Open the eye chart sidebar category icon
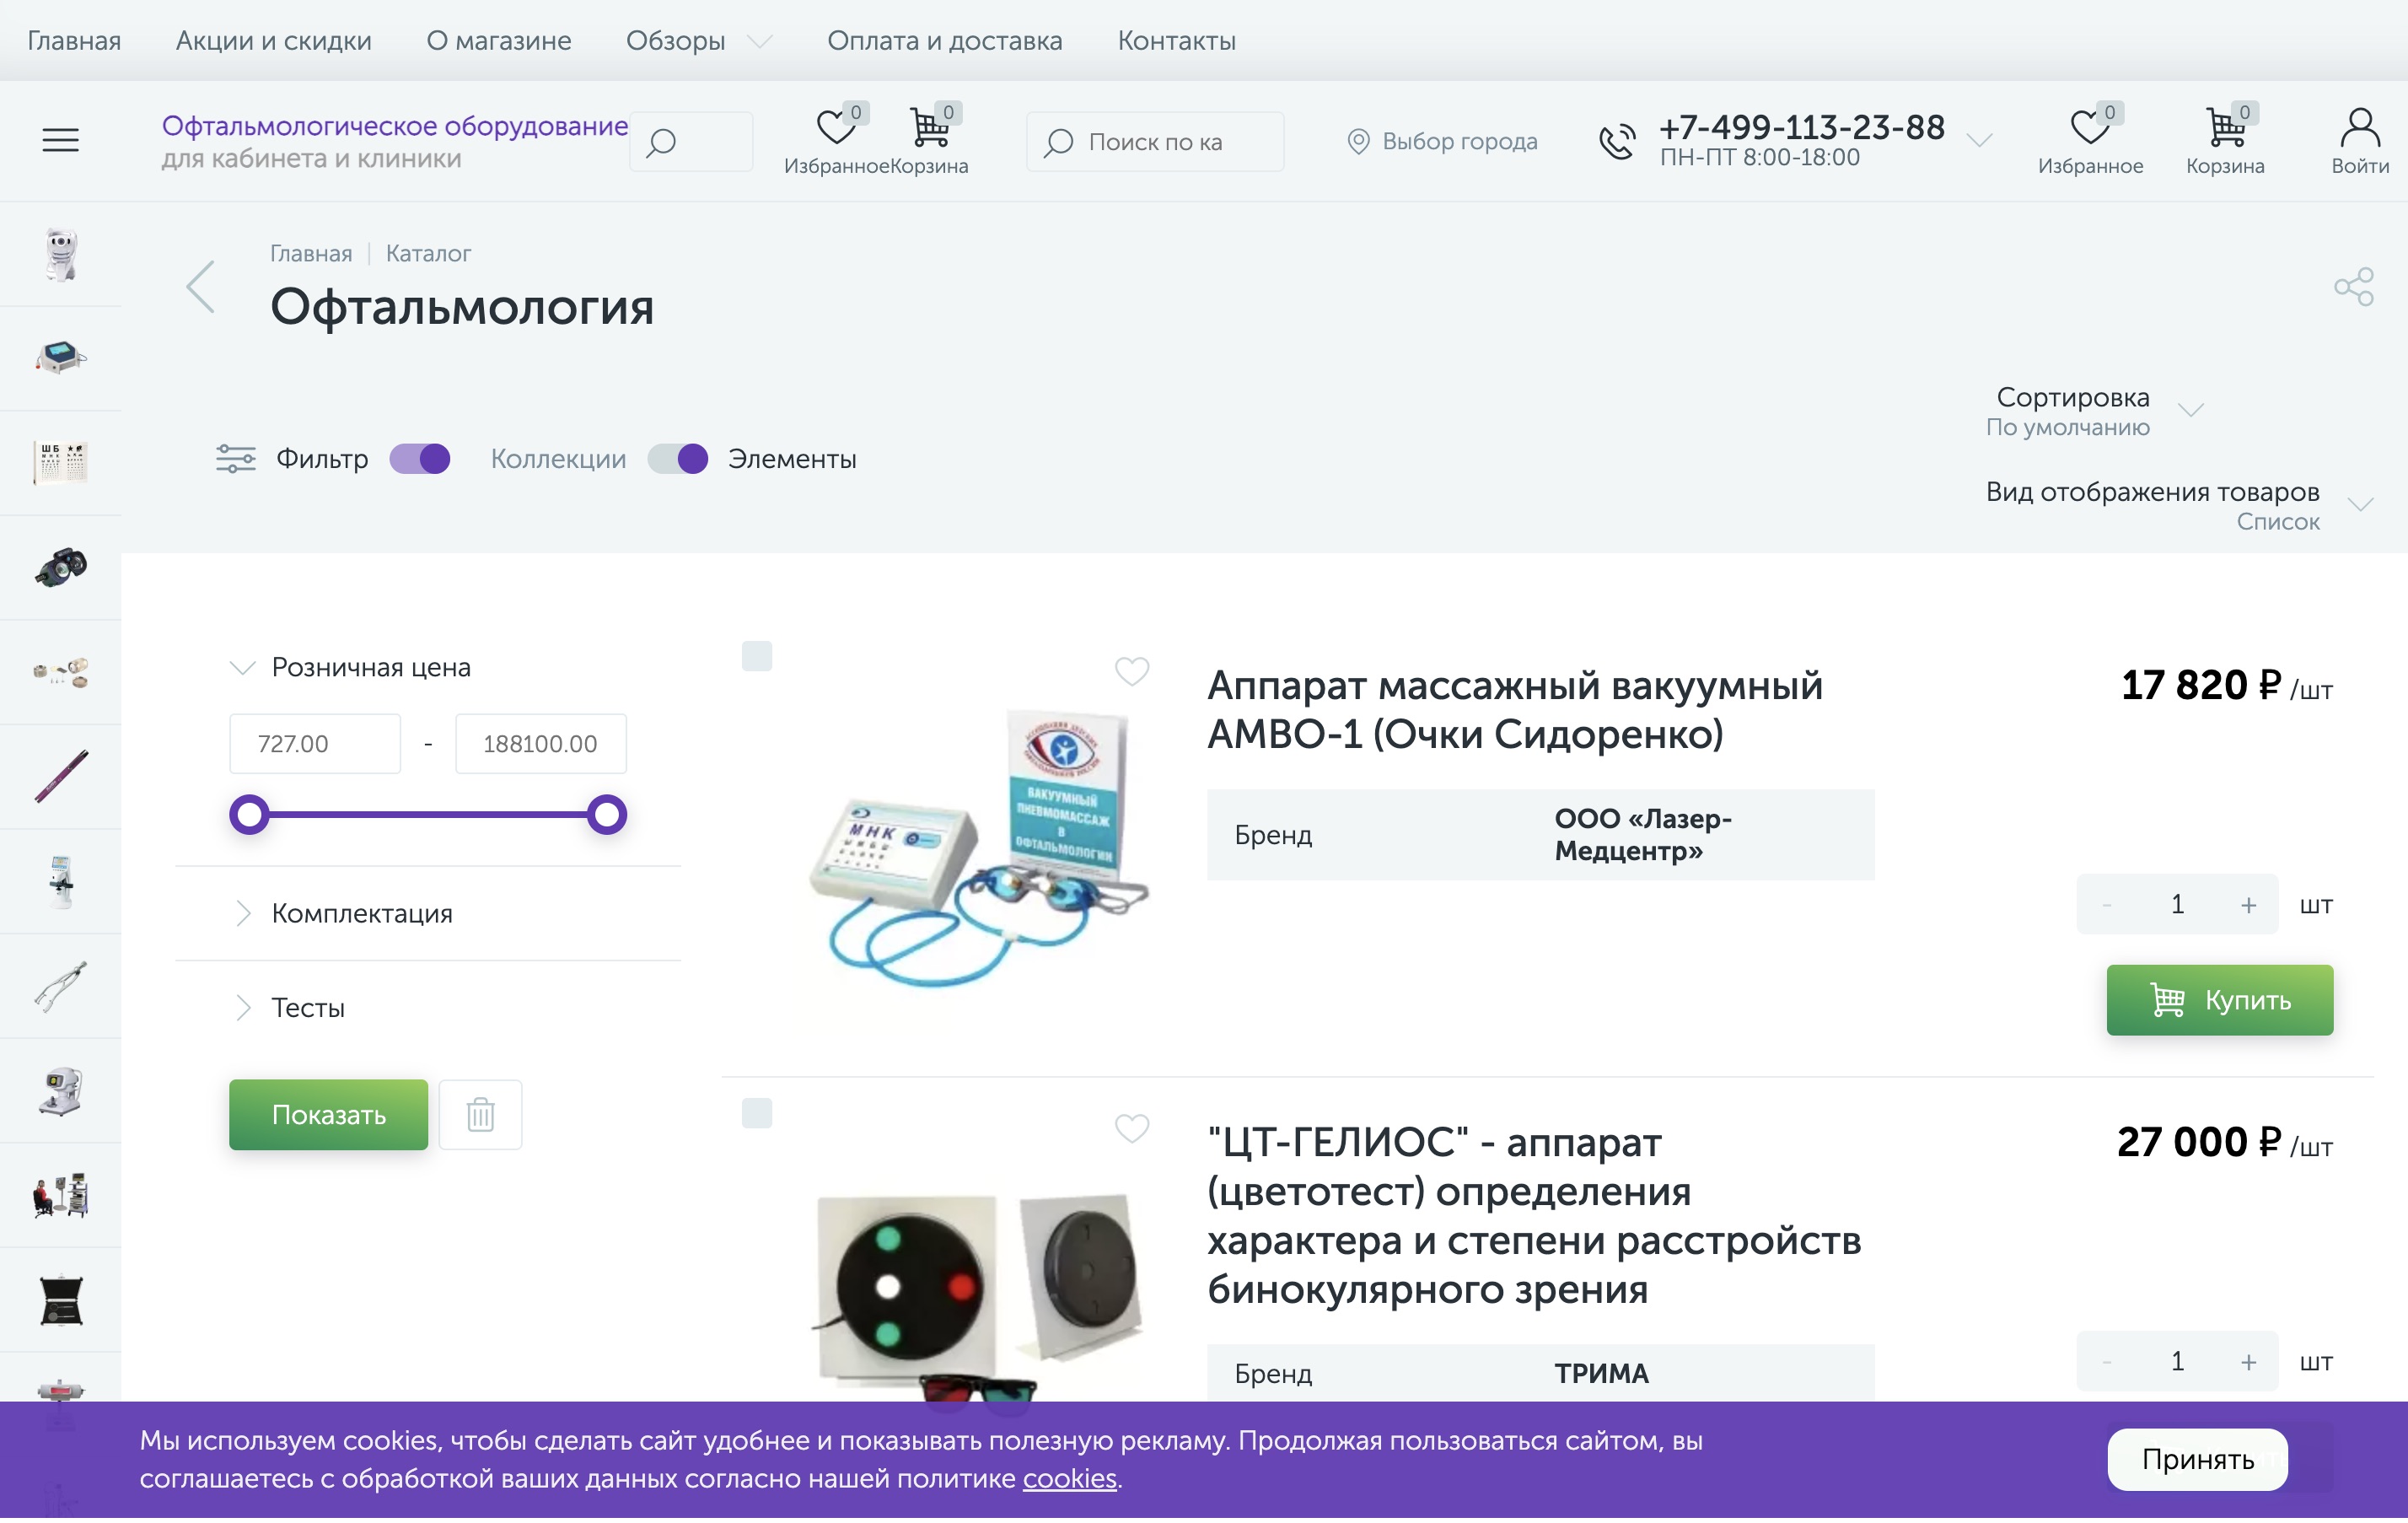Viewport: 2408px width, 1523px height. (x=61, y=463)
